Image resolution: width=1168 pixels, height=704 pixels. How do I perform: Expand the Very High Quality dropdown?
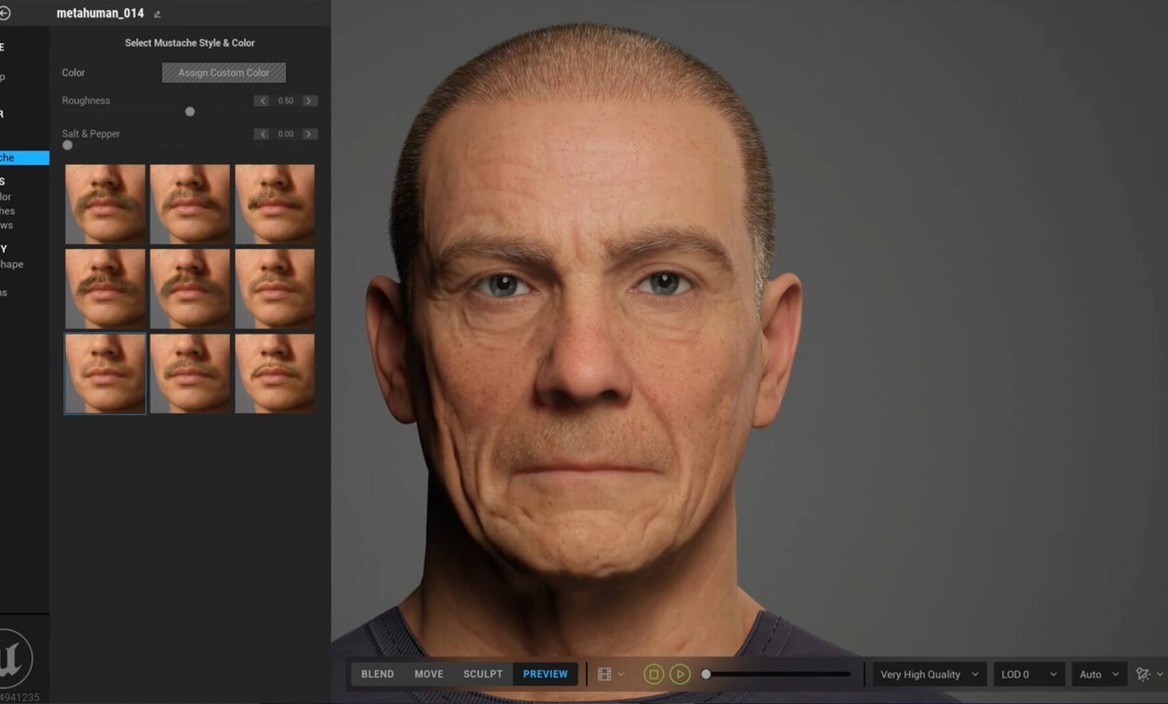(929, 674)
